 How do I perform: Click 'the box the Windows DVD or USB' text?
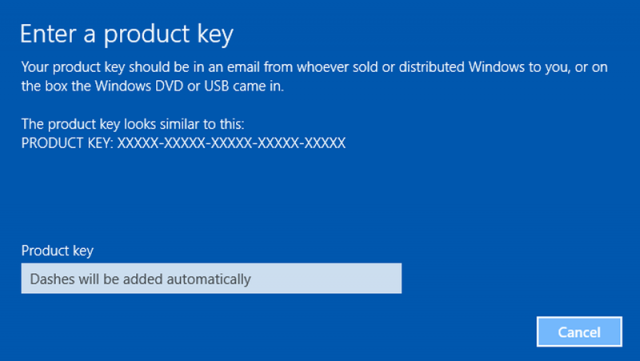coord(125,86)
